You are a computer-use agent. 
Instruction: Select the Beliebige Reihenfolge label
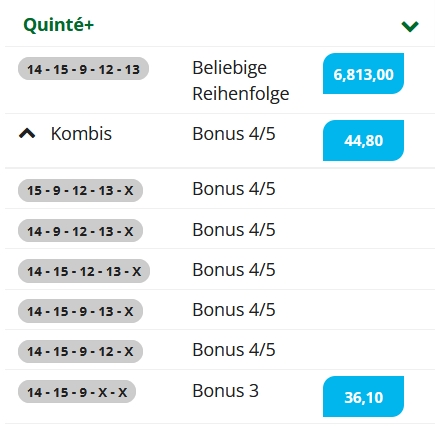point(241,81)
